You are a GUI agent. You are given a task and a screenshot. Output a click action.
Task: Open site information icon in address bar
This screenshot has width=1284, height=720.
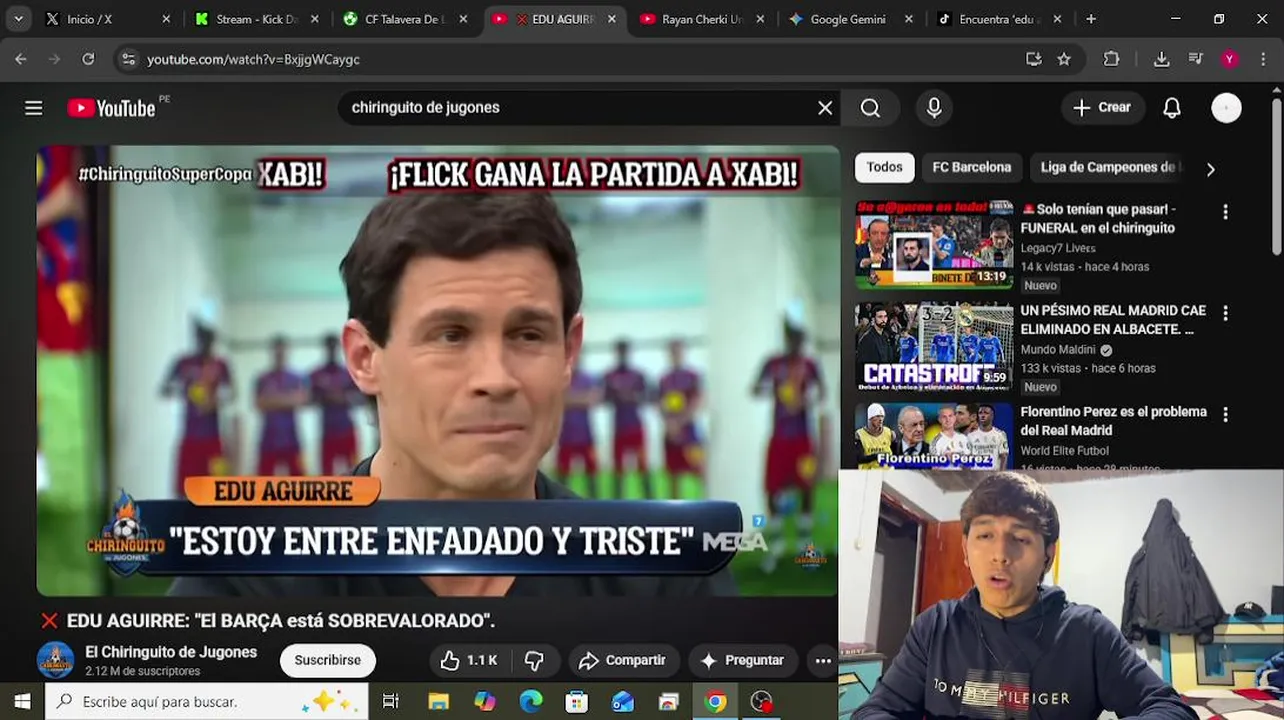(x=128, y=59)
